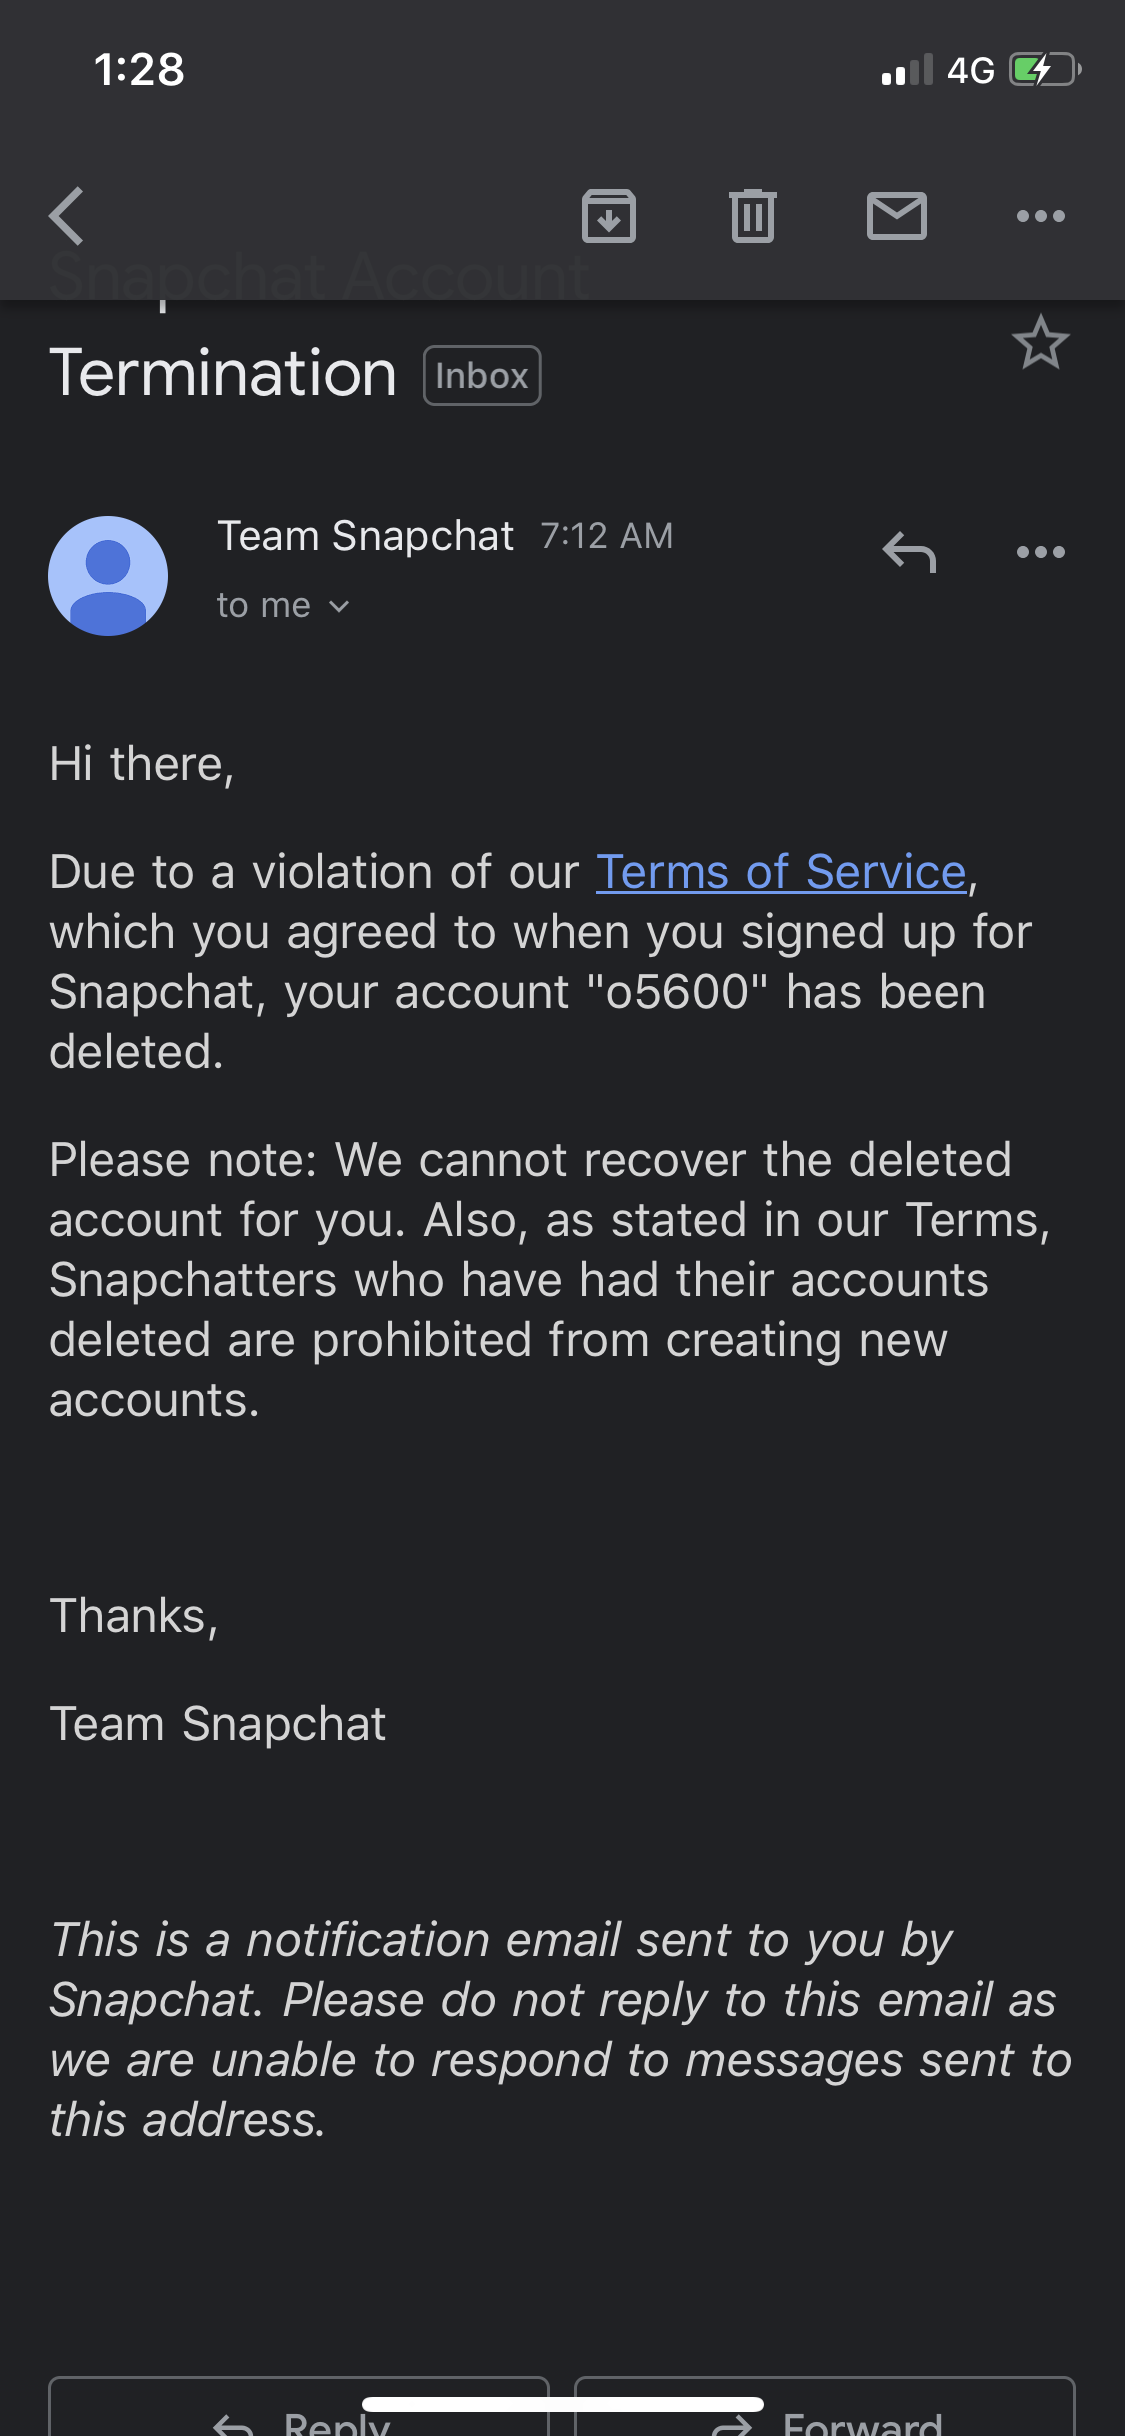Tap the Team Snapchat sender name
Viewport: 1125px width, 2436px height.
coord(366,536)
